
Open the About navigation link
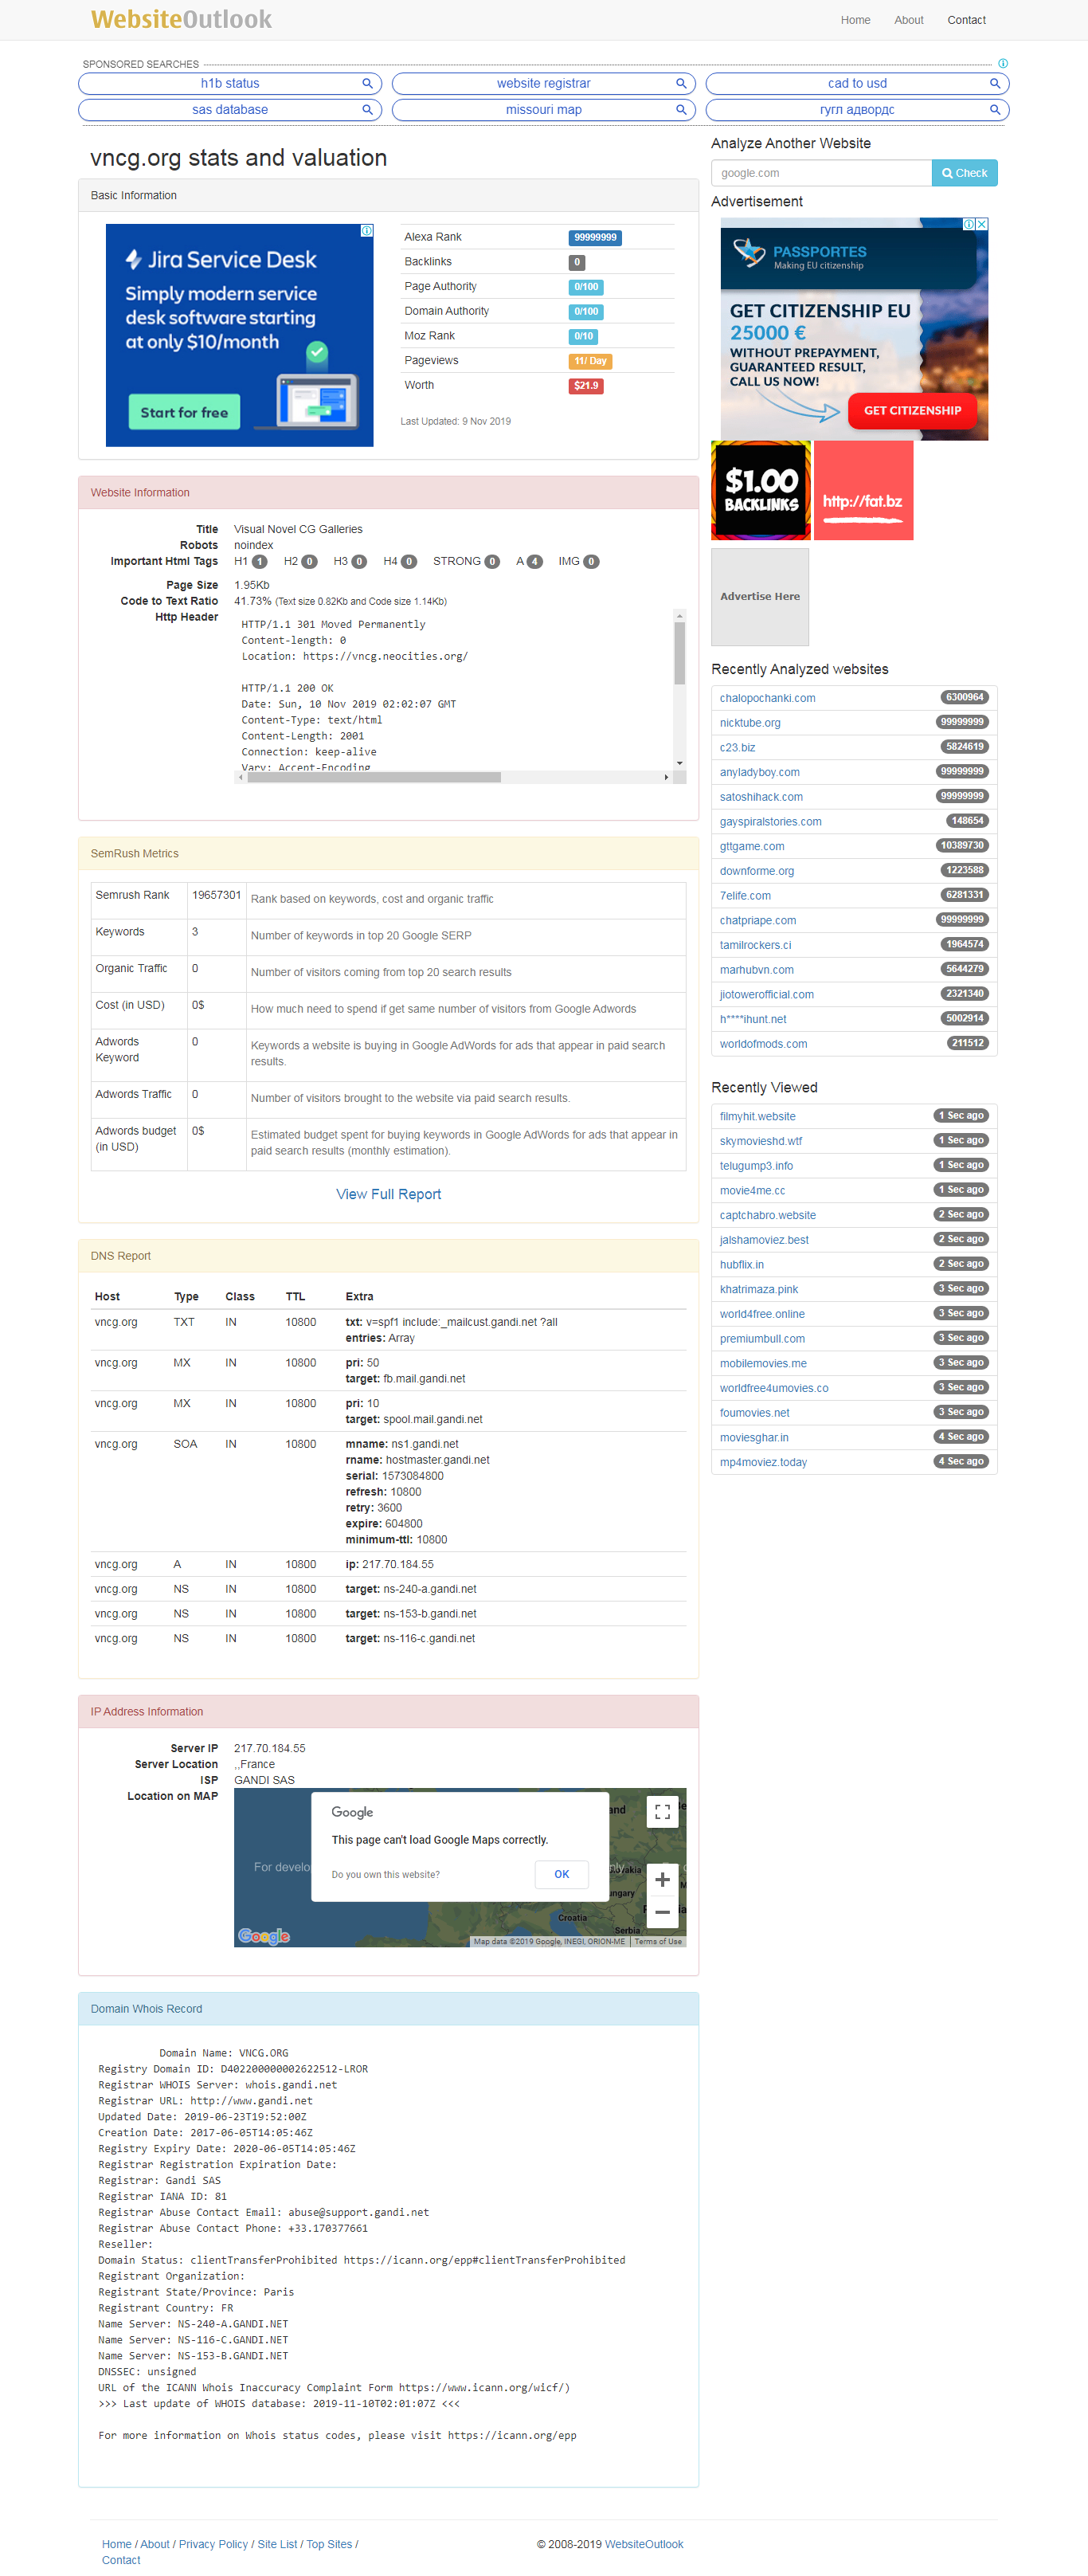click(x=909, y=20)
